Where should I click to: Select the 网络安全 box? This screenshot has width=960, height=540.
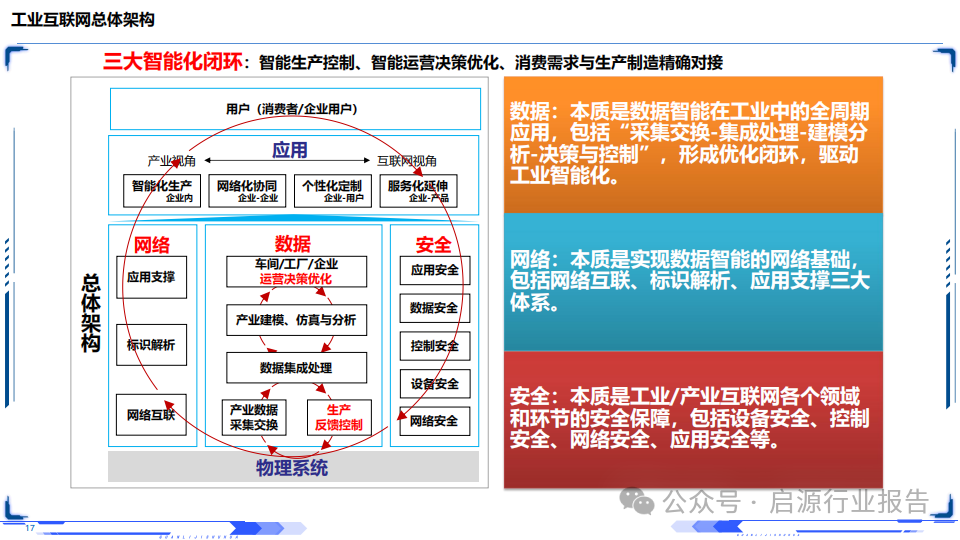[x=435, y=421]
